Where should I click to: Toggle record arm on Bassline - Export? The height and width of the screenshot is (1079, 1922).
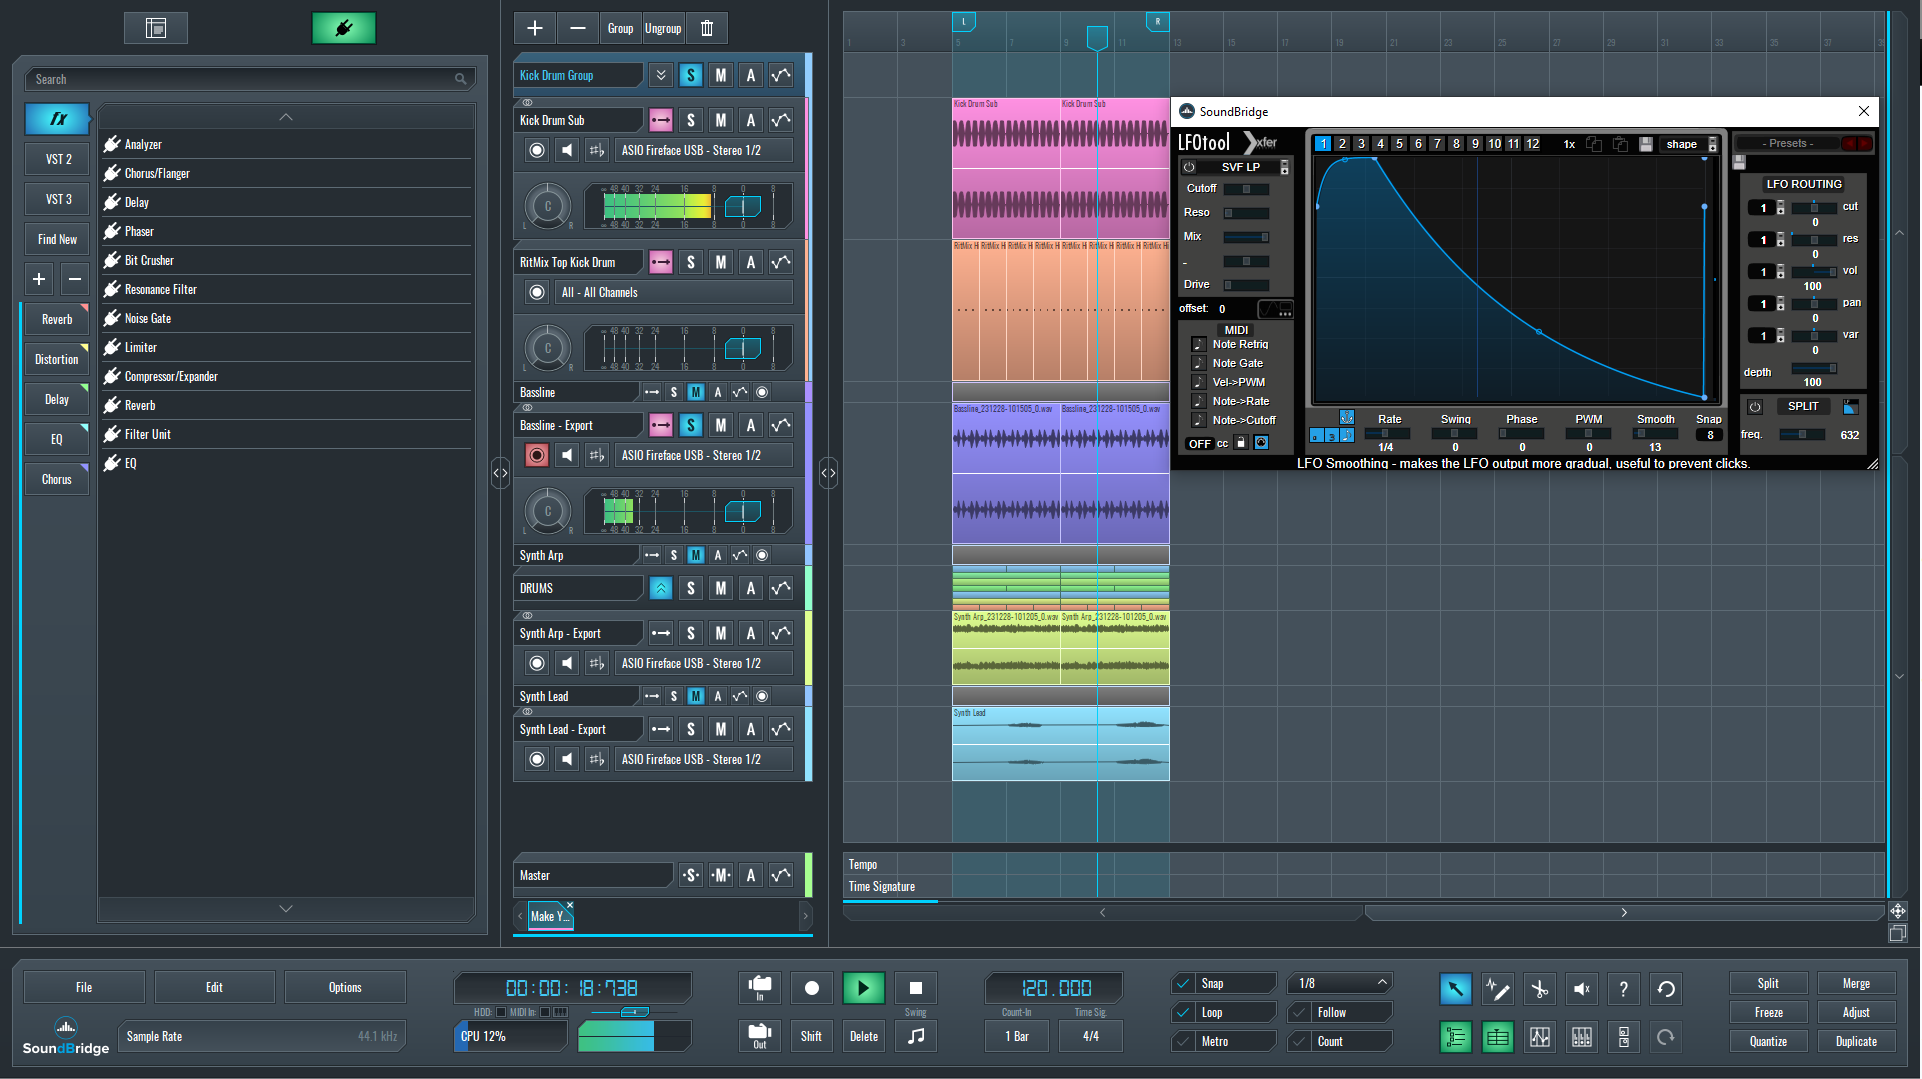point(537,455)
